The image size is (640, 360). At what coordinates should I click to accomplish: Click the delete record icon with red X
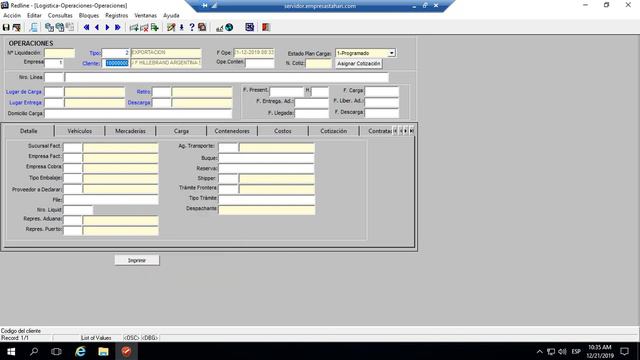point(144,27)
